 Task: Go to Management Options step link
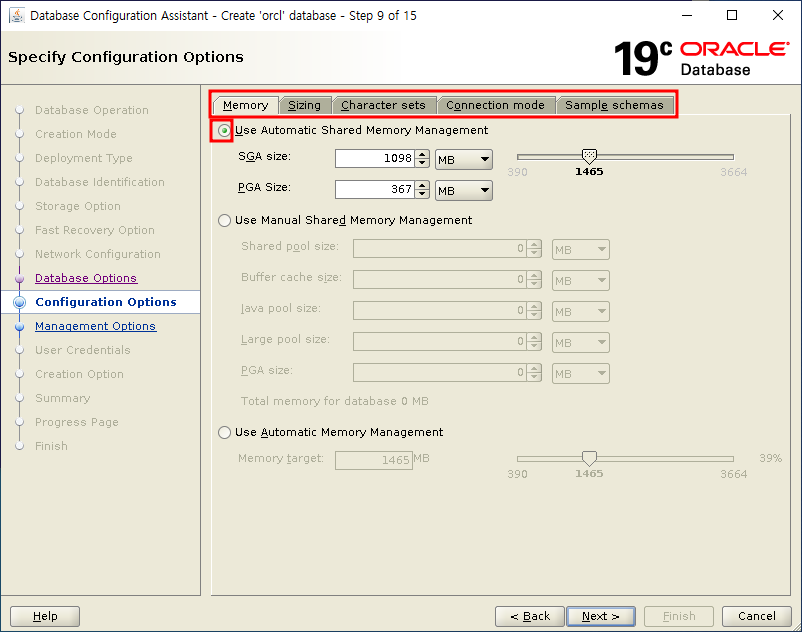tap(95, 326)
